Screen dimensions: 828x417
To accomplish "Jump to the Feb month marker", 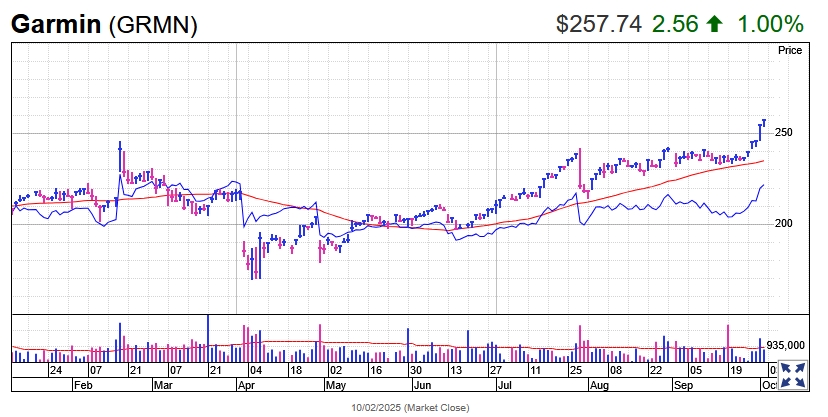I will tap(82, 383).
